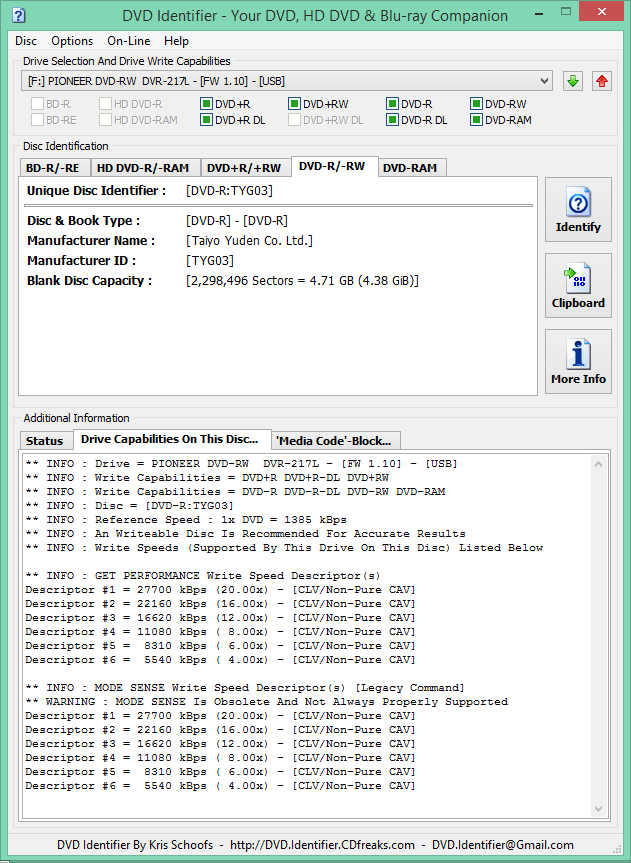Screen dimensions: 631x863
Task: Click the DVD.Identifier.CDfreaks.com link
Action: point(322,845)
